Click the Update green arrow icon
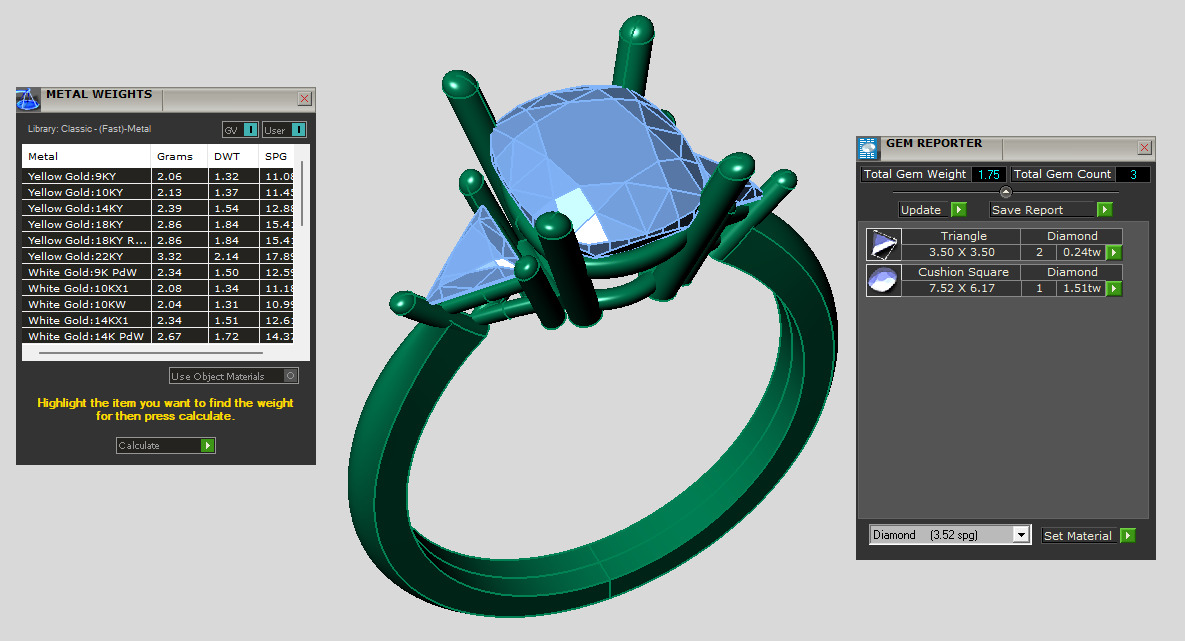Image resolution: width=1185 pixels, height=641 pixels. (x=958, y=209)
